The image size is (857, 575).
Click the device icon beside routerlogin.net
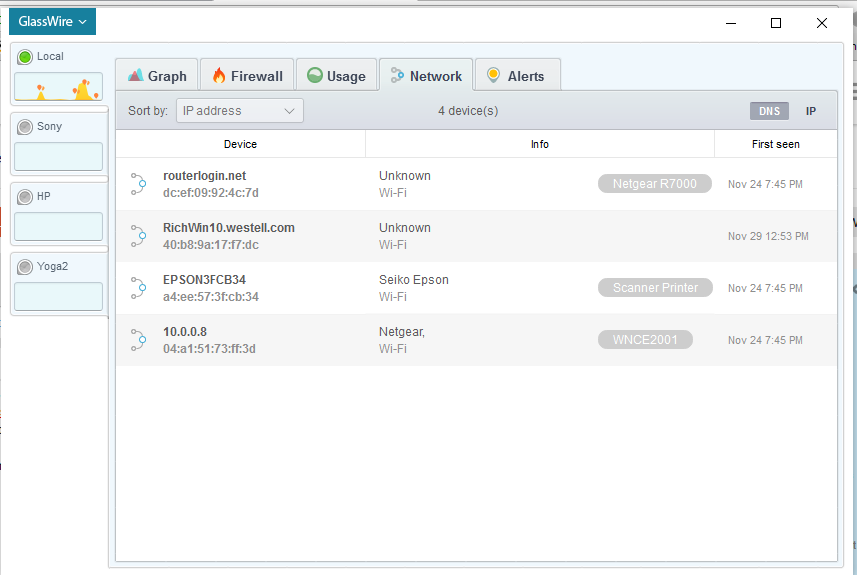click(138, 184)
